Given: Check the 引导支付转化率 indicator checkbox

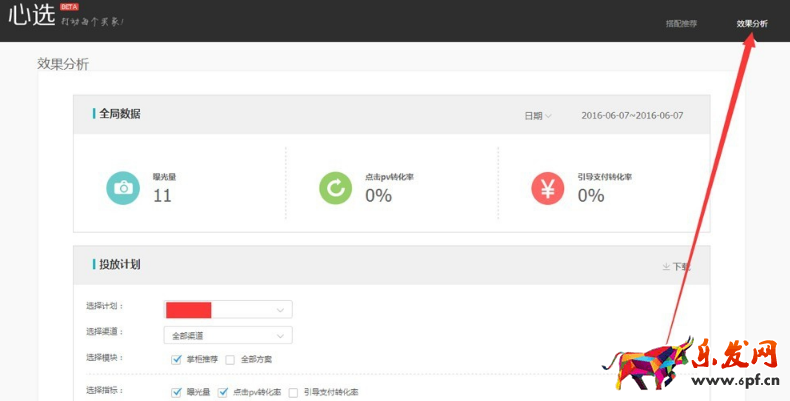Looking at the screenshot, I should 293,392.
